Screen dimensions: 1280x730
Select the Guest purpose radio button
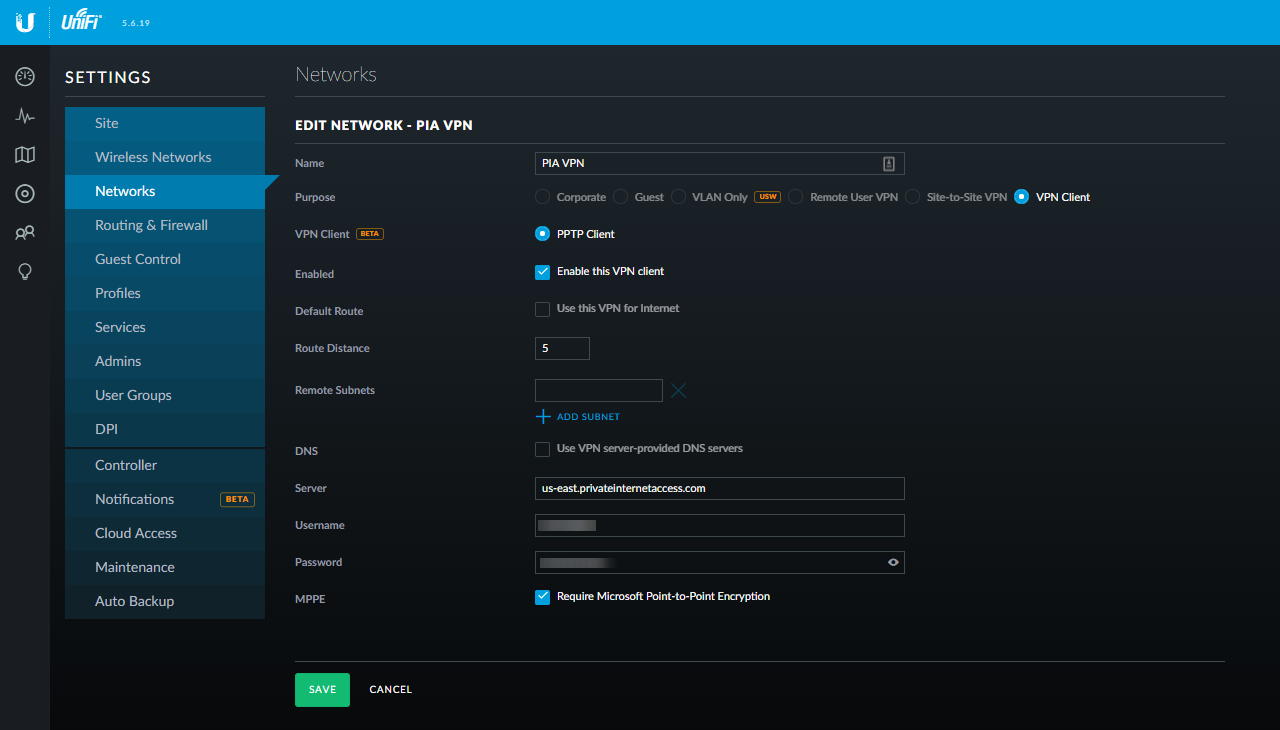620,197
